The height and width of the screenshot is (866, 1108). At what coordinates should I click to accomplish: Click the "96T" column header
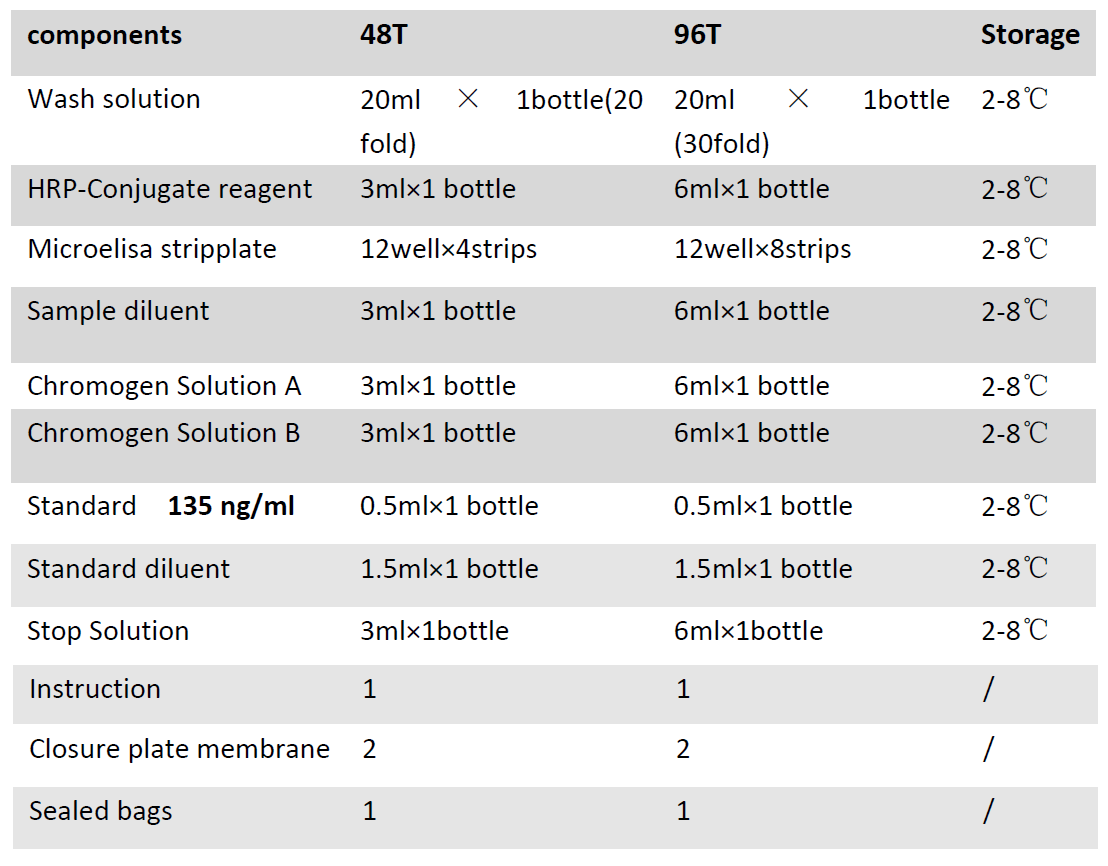pos(697,36)
